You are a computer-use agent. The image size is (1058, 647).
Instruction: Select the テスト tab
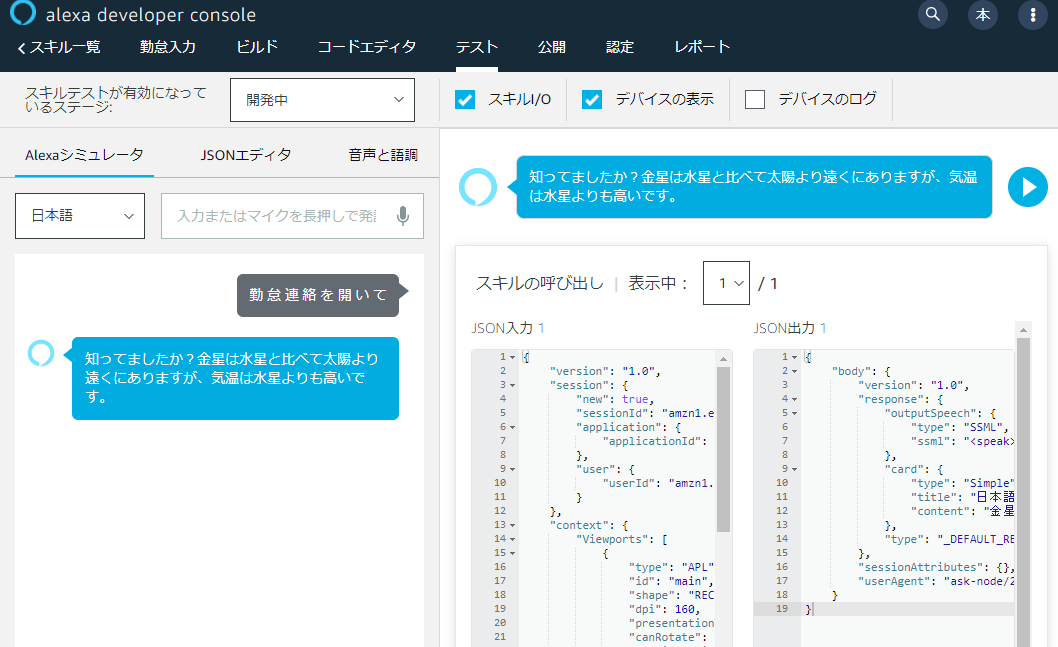coord(476,47)
